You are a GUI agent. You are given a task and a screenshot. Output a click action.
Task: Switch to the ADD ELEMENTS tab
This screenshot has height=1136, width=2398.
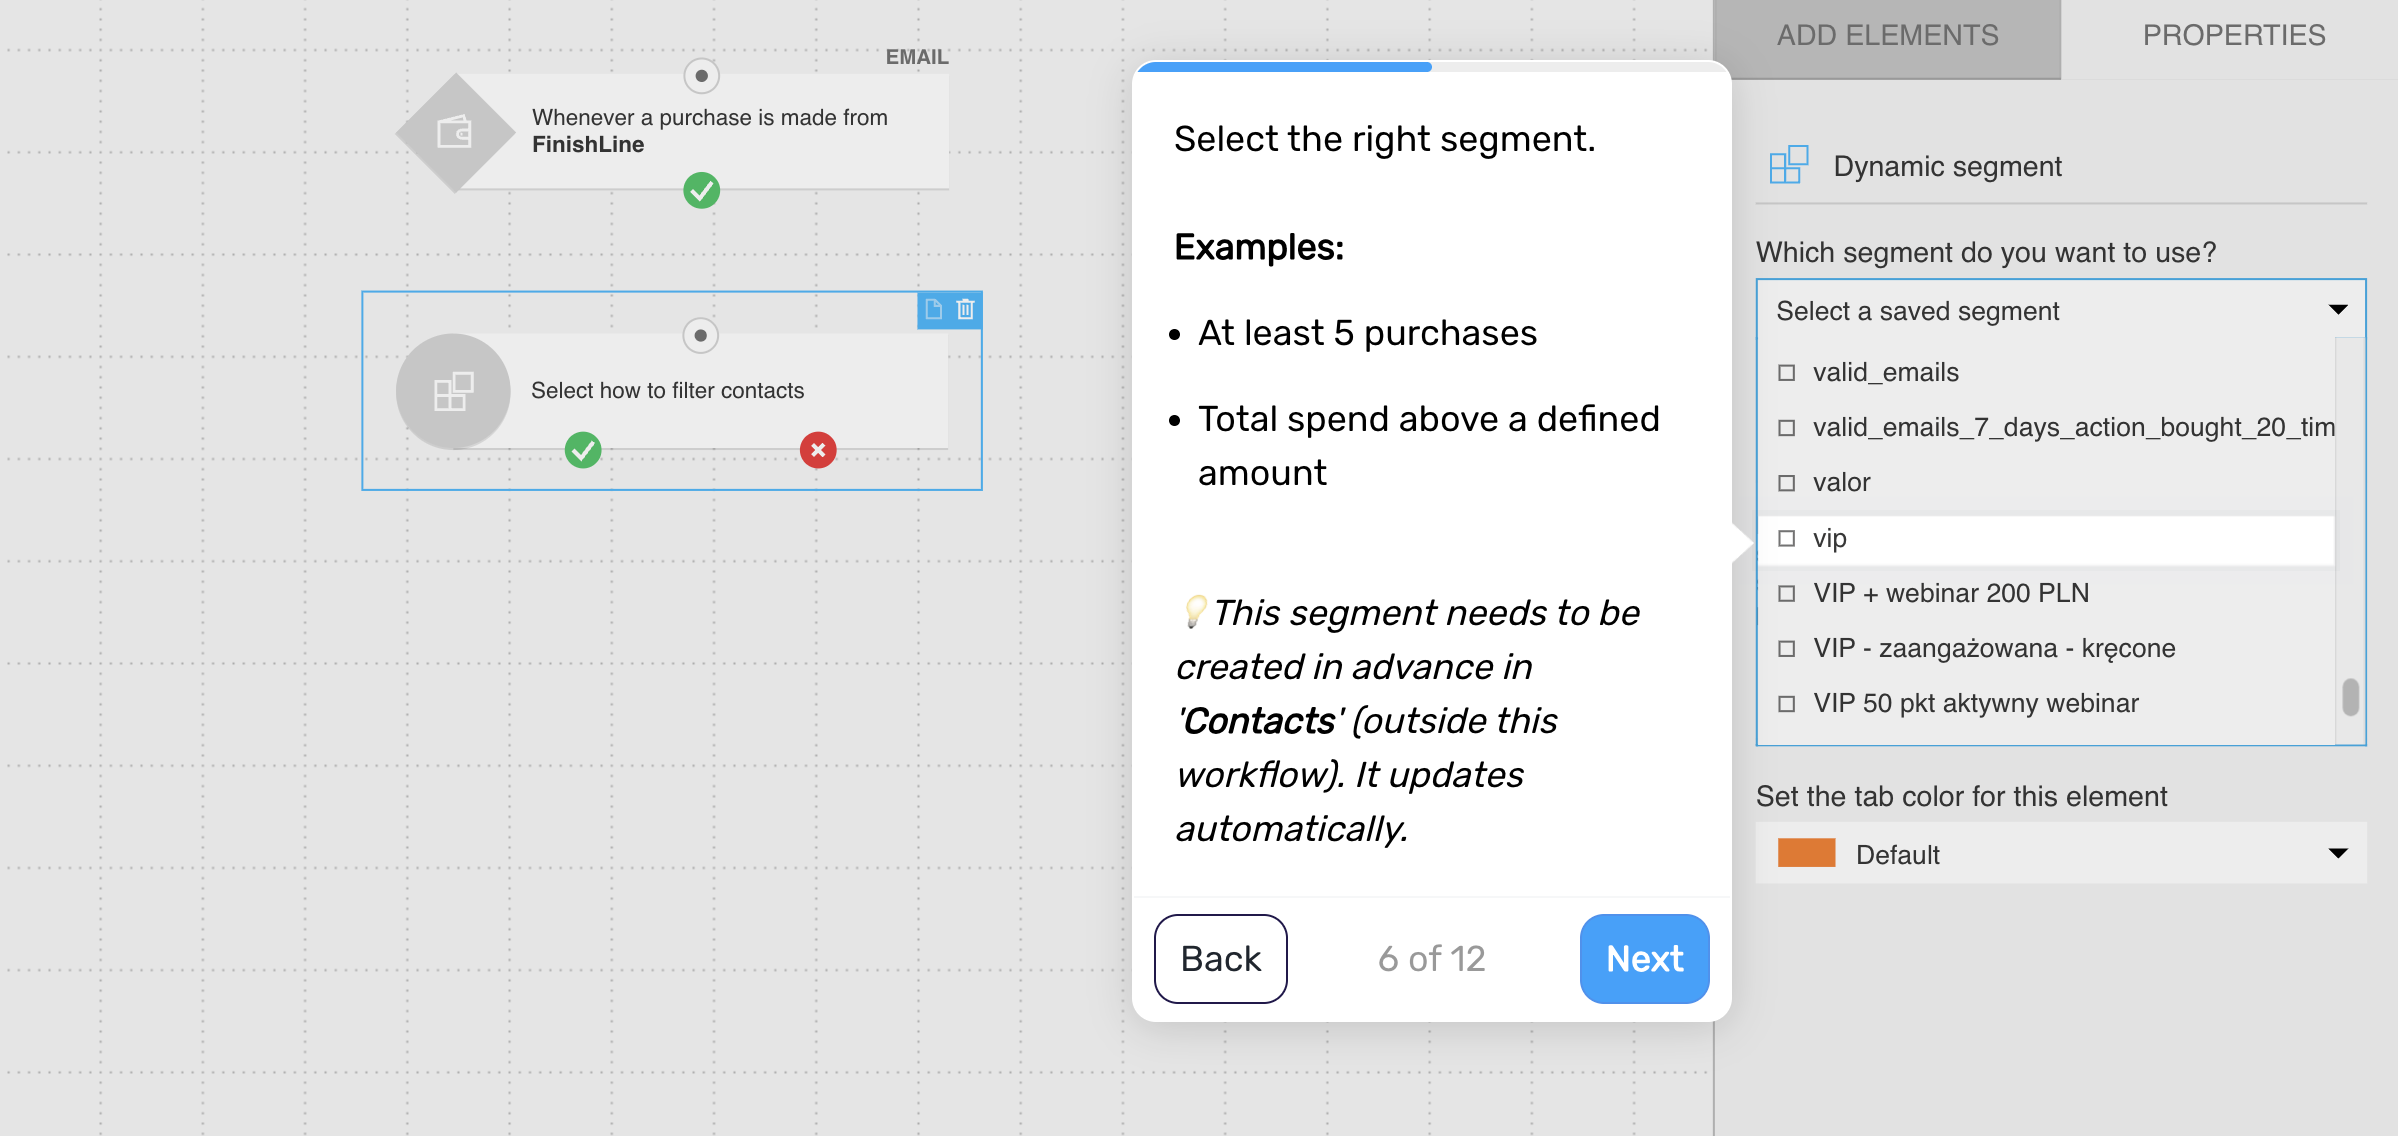pos(1887,37)
